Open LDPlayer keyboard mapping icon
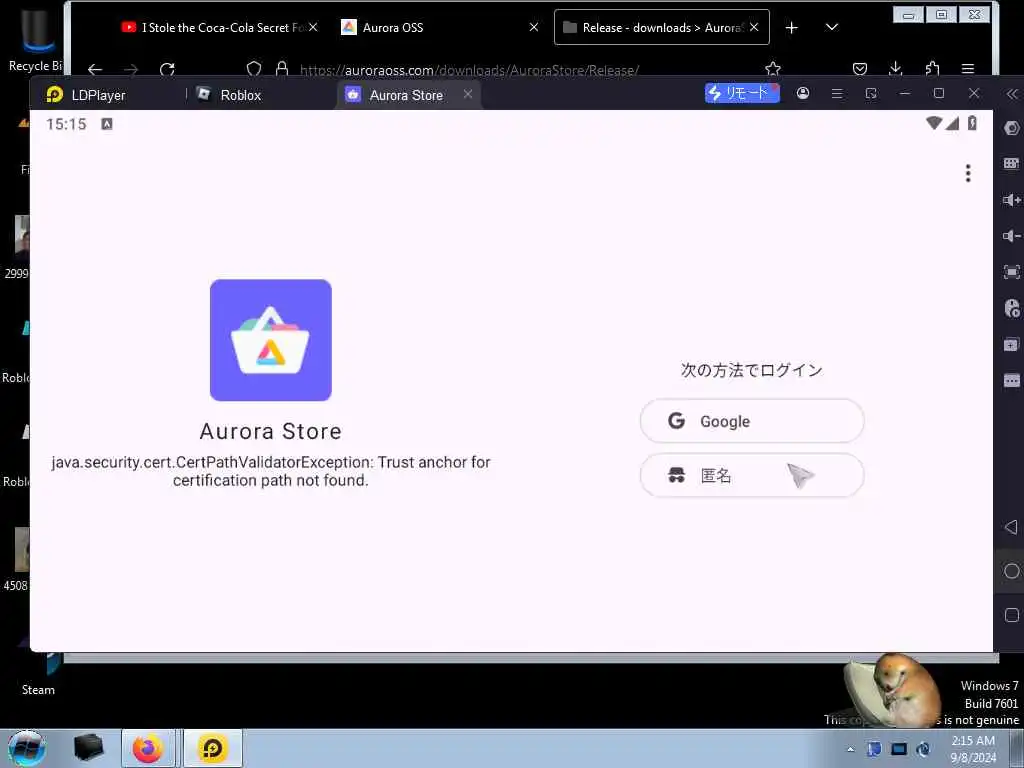1024x768 pixels. coord(1012,163)
